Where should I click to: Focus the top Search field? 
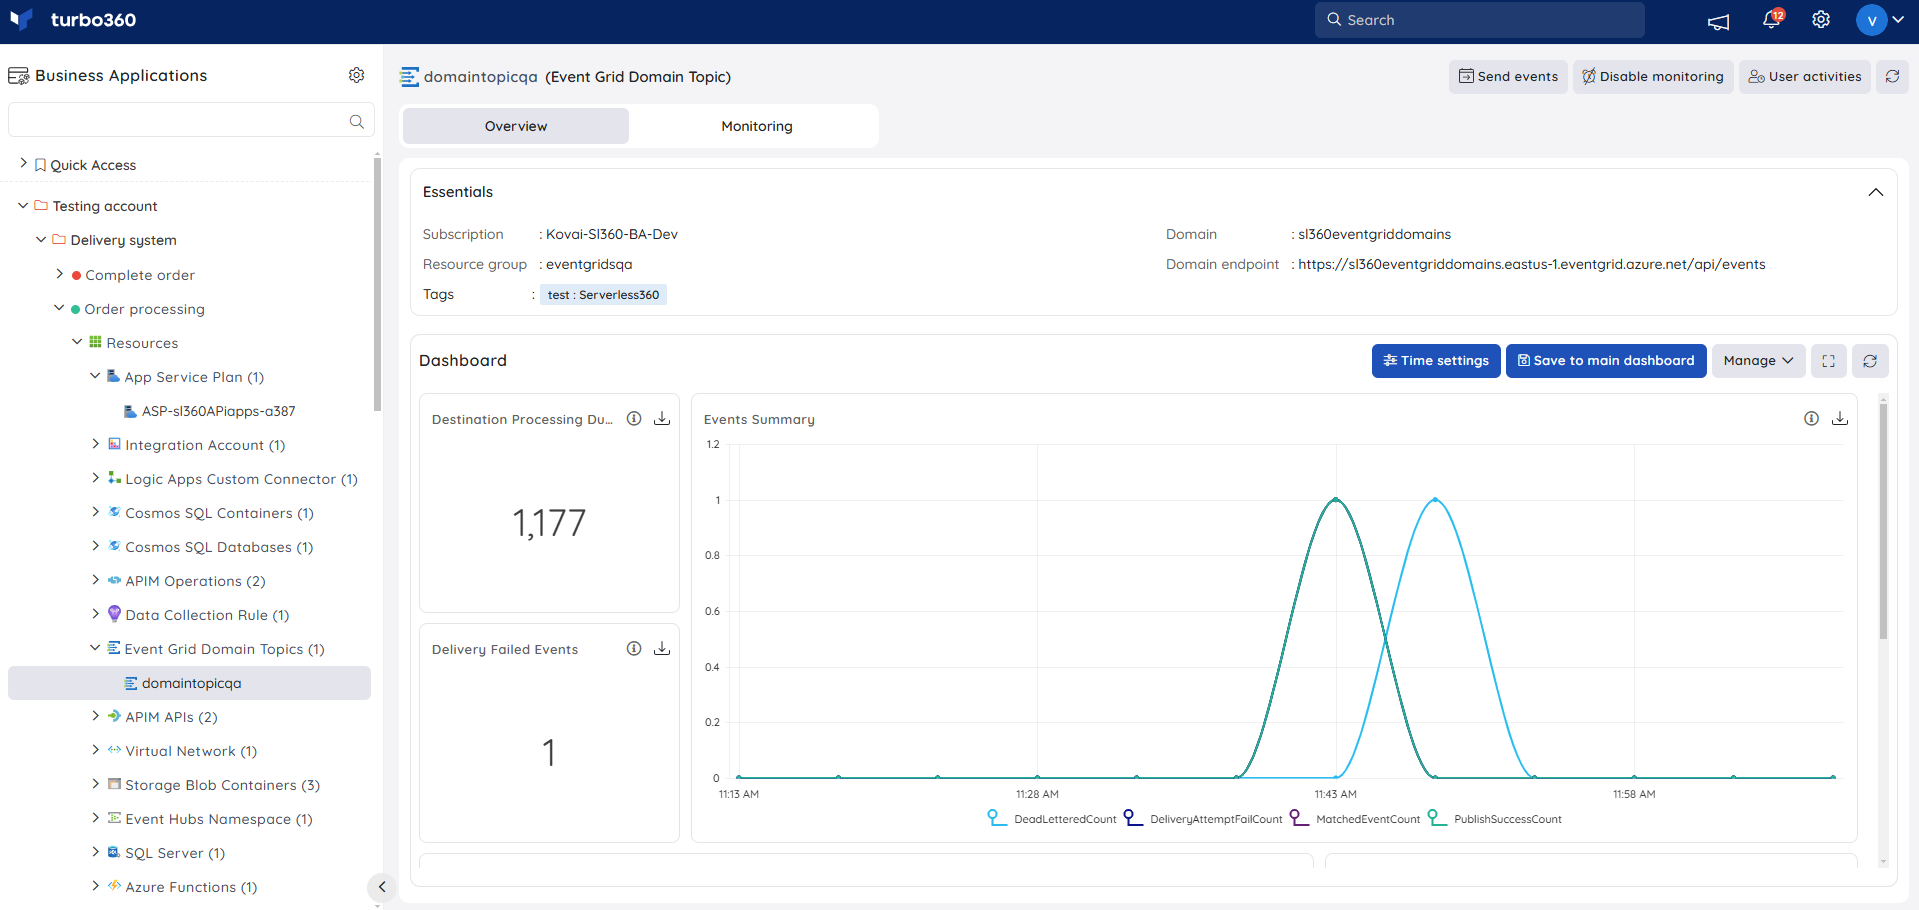tap(1479, 20)
